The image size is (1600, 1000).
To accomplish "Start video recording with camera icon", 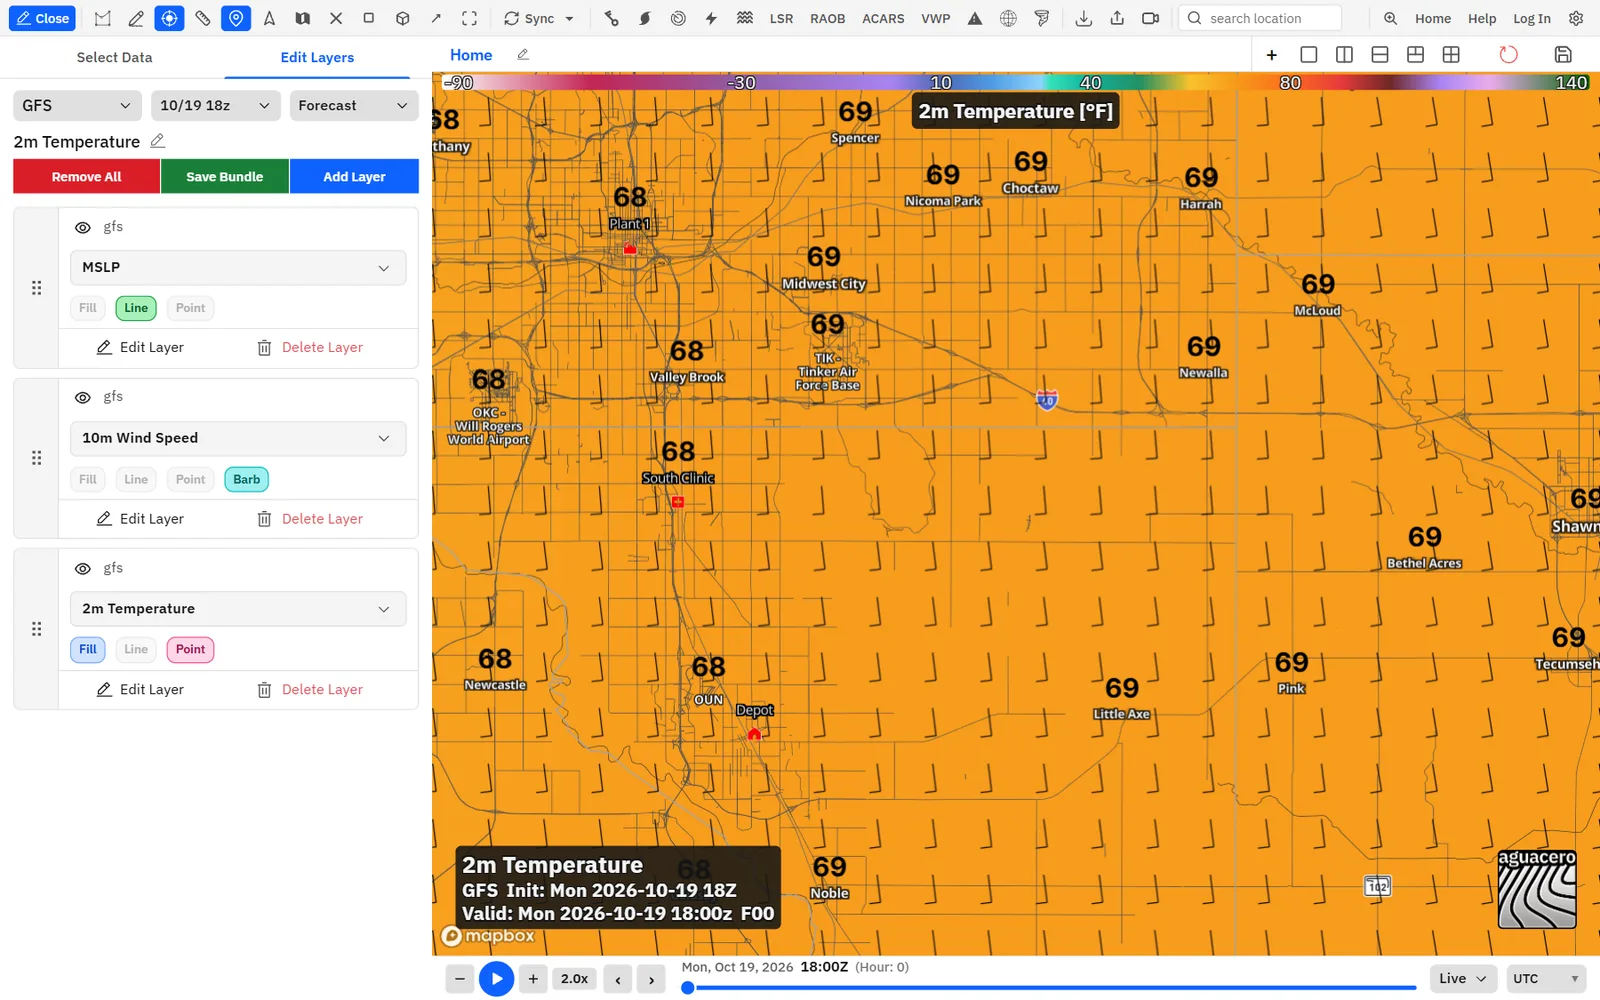I will pyautogui.click(x=1151, y=18).
